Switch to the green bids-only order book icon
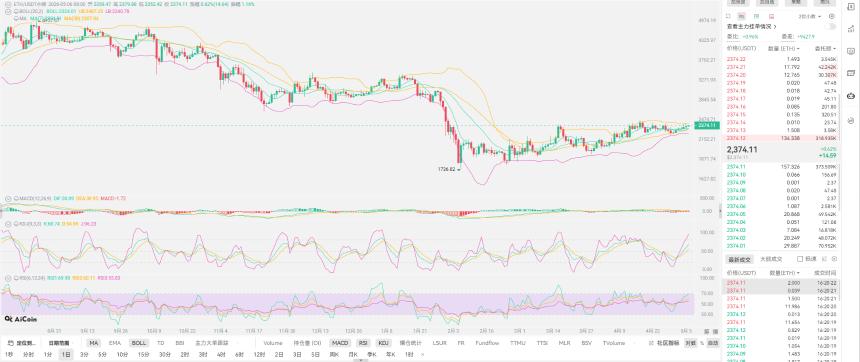The height and width of the screenshot is (362, 860). tap(757, 16)
